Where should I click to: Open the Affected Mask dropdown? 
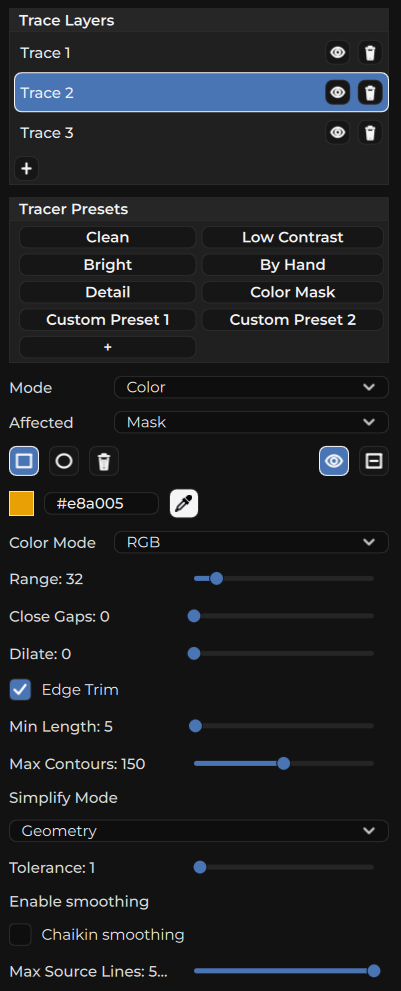click(251, 422)
